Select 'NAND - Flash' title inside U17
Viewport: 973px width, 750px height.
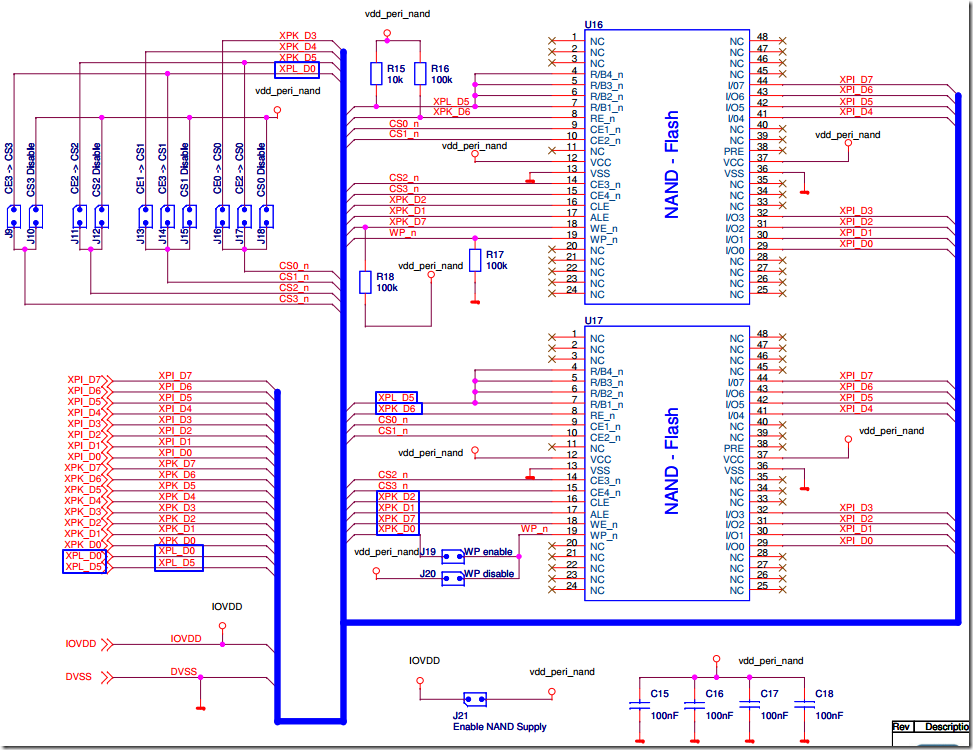click(671, 461)
